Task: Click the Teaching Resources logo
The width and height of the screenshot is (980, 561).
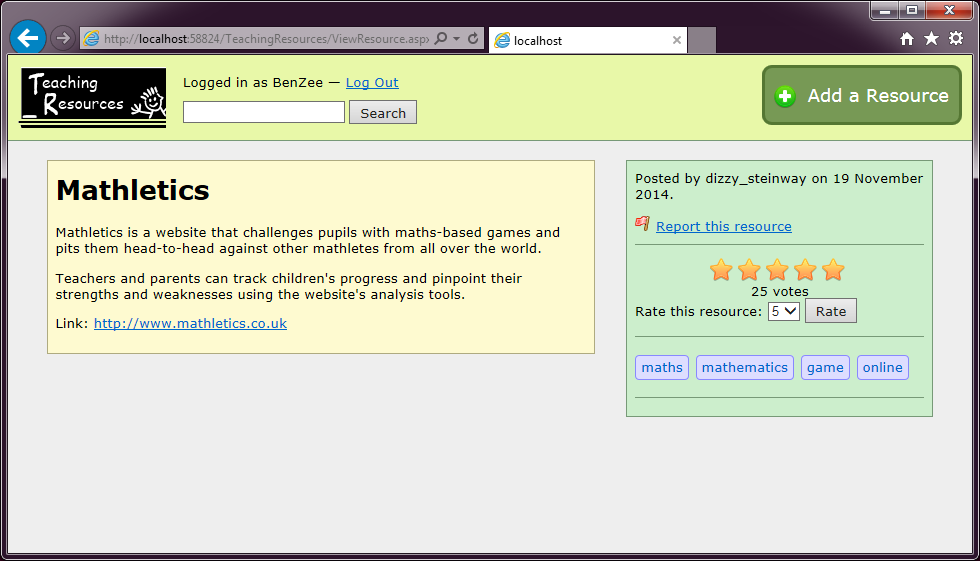Action: [x=93, y=97]
